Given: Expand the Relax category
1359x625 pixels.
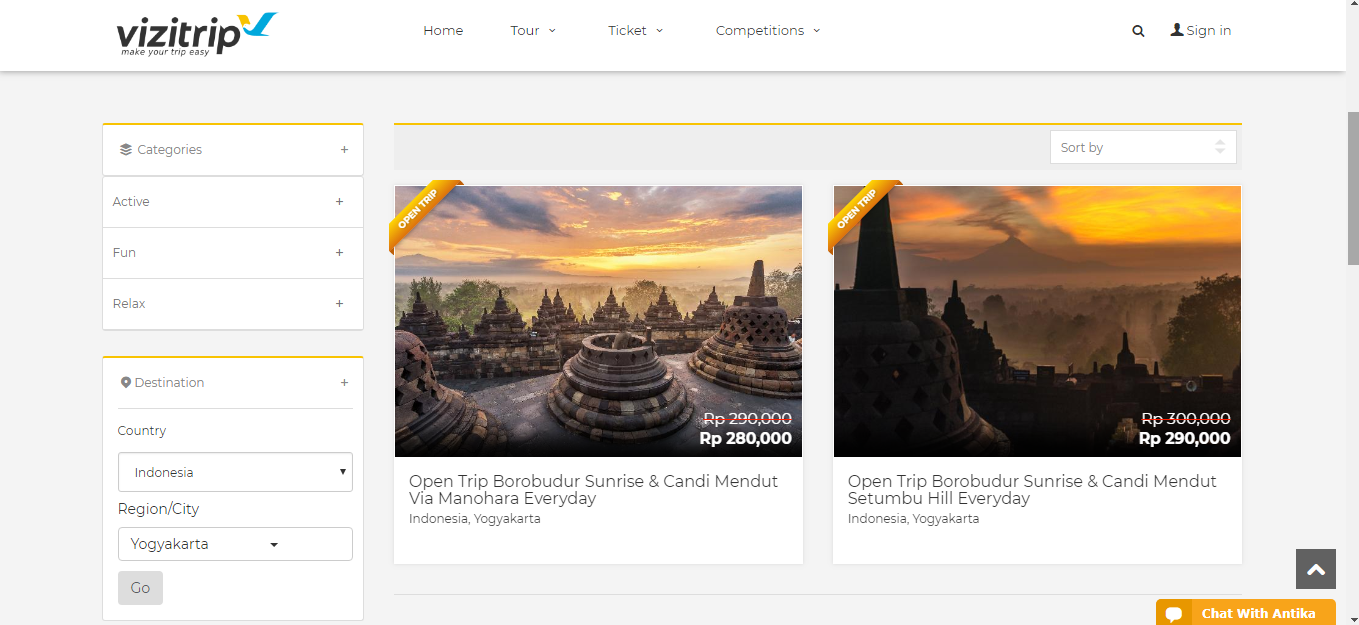Looking at the screenshot, I should pyautogui.click(x=339, y=304).
